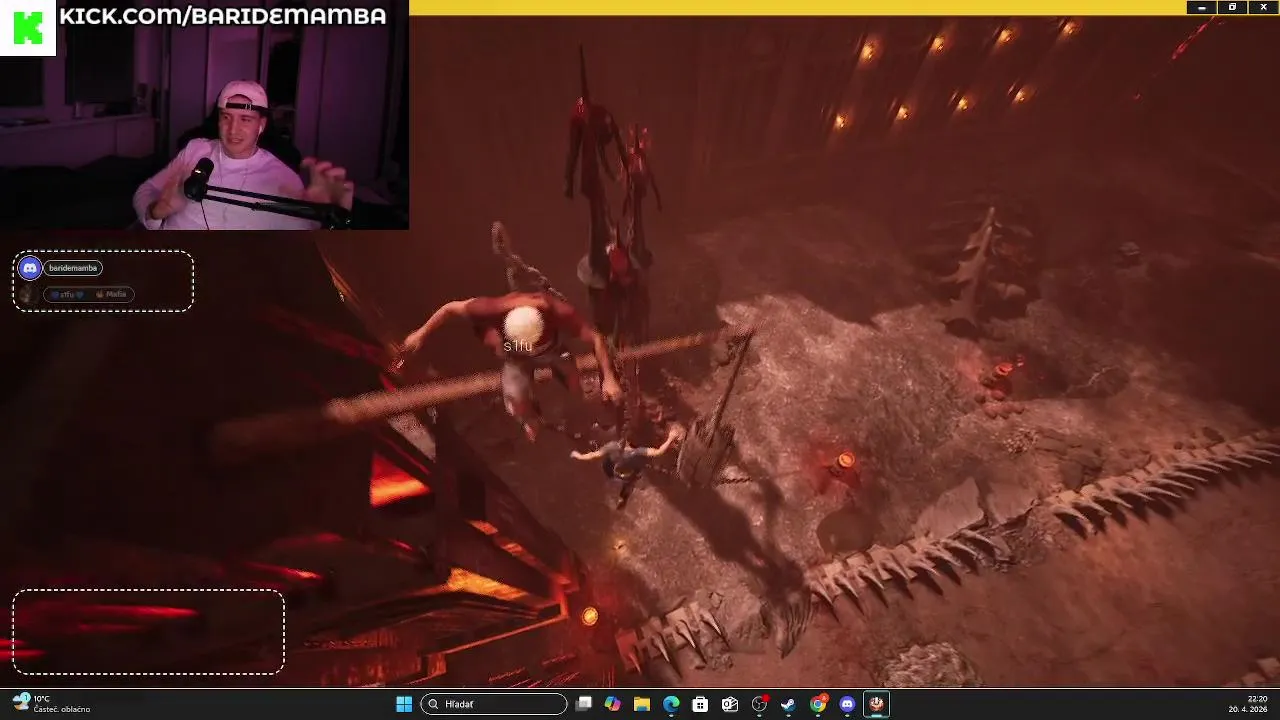
Task: Click the KICK.COM/BARIDEMAMBA overlay text
Action: click(222, 16)
